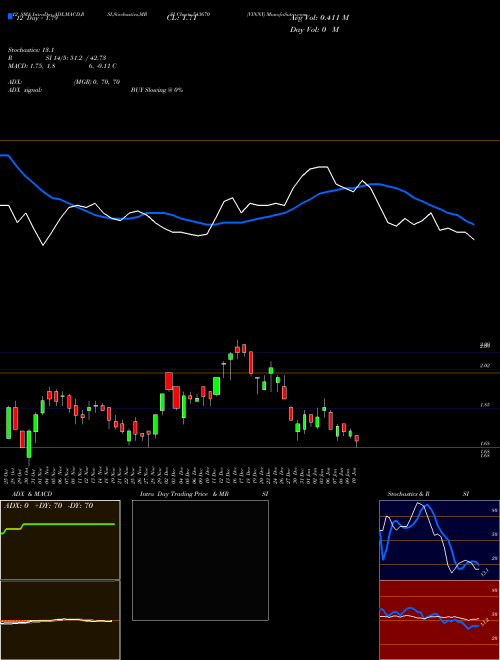This screenshot has width=500, height=660.
Task: Click the 'Day Vol: 0 M' reading
Action: point(314,30)
